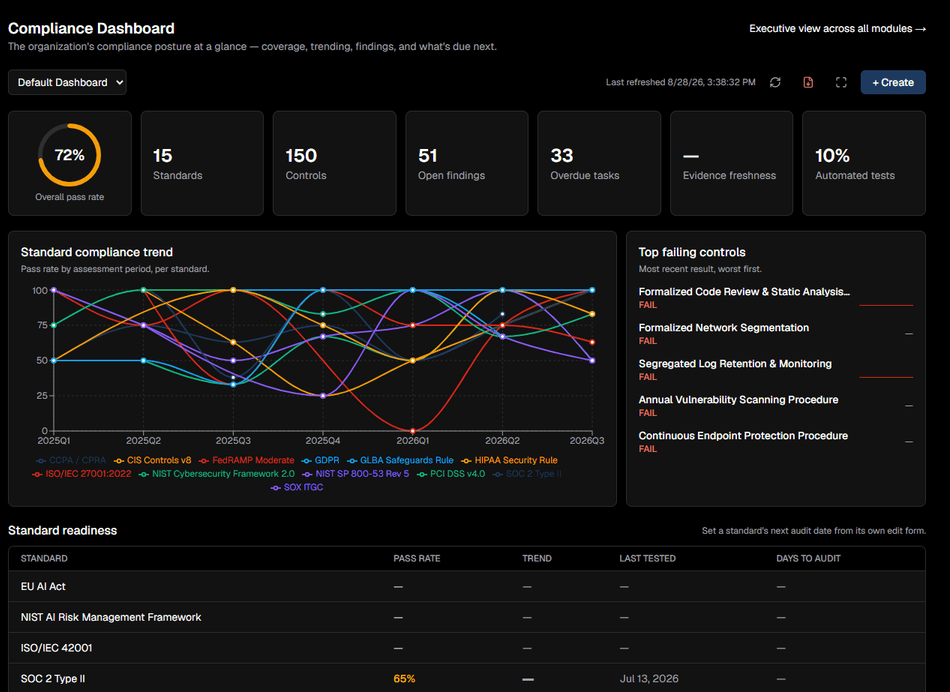Click the 65% pass rate value

coord(404,679)
